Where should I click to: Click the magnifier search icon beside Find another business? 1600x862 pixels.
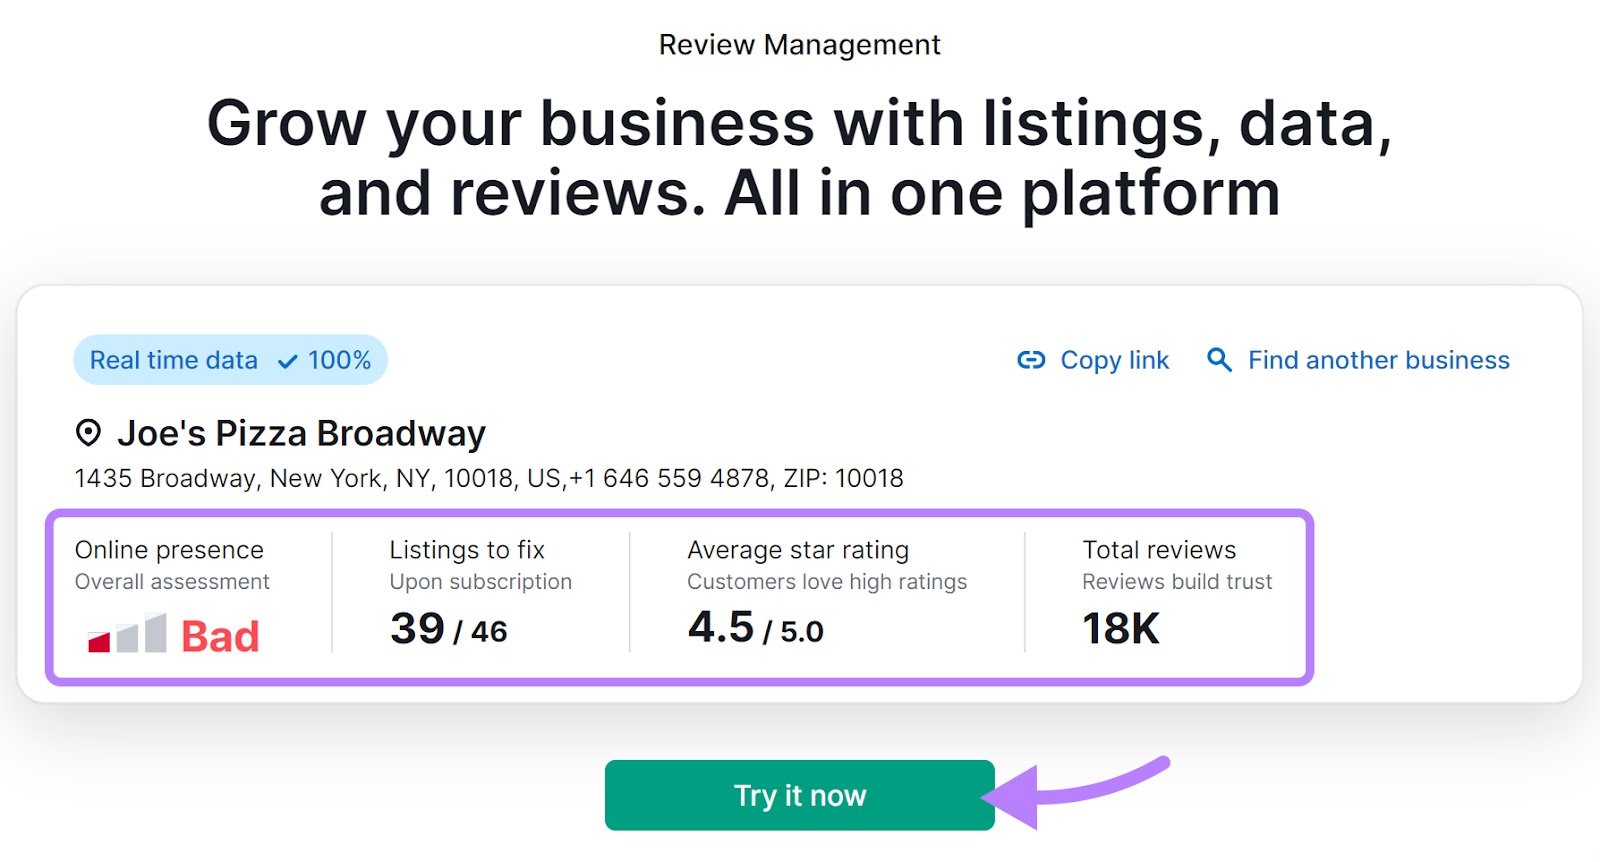pyautogui.click(x=1218, y=360)
